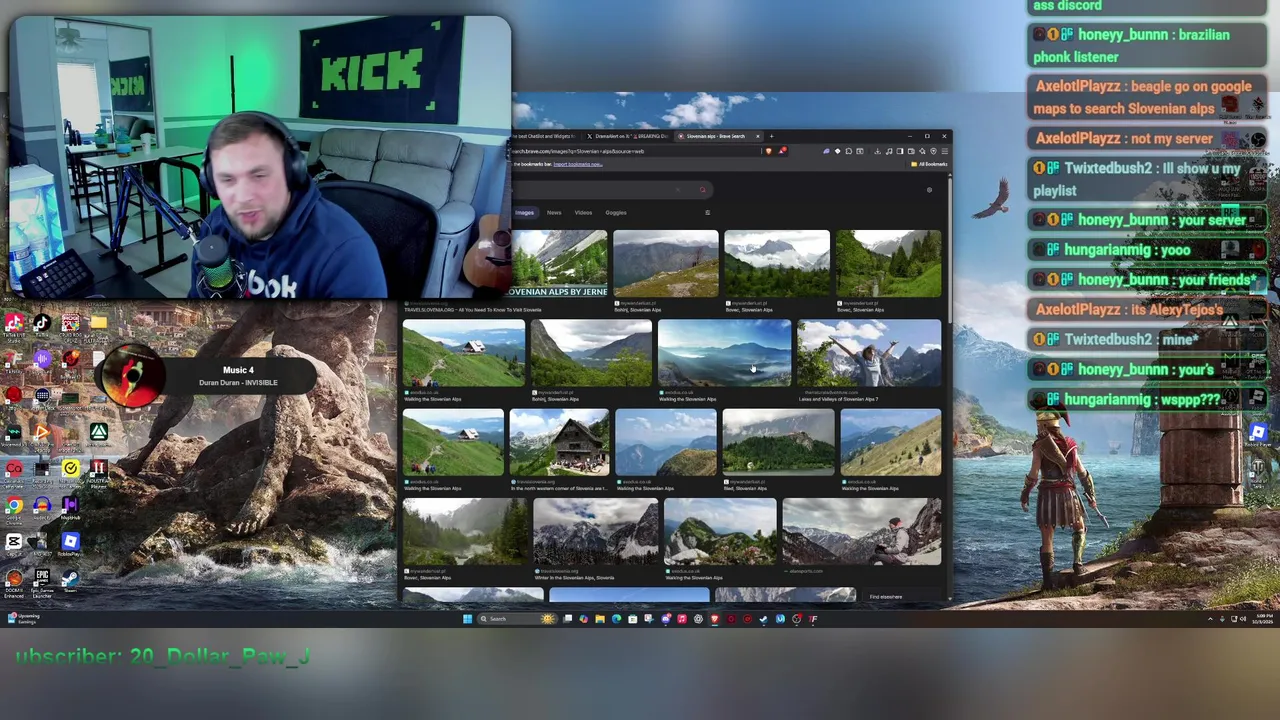The image size is (1280, 720).
Task: Open the DOOM Enhanced desktop icon
Action: click(x=14, y=579)
